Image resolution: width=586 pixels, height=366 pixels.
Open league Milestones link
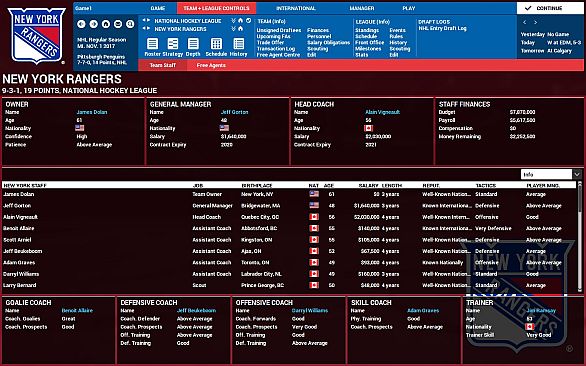point(368,49)
